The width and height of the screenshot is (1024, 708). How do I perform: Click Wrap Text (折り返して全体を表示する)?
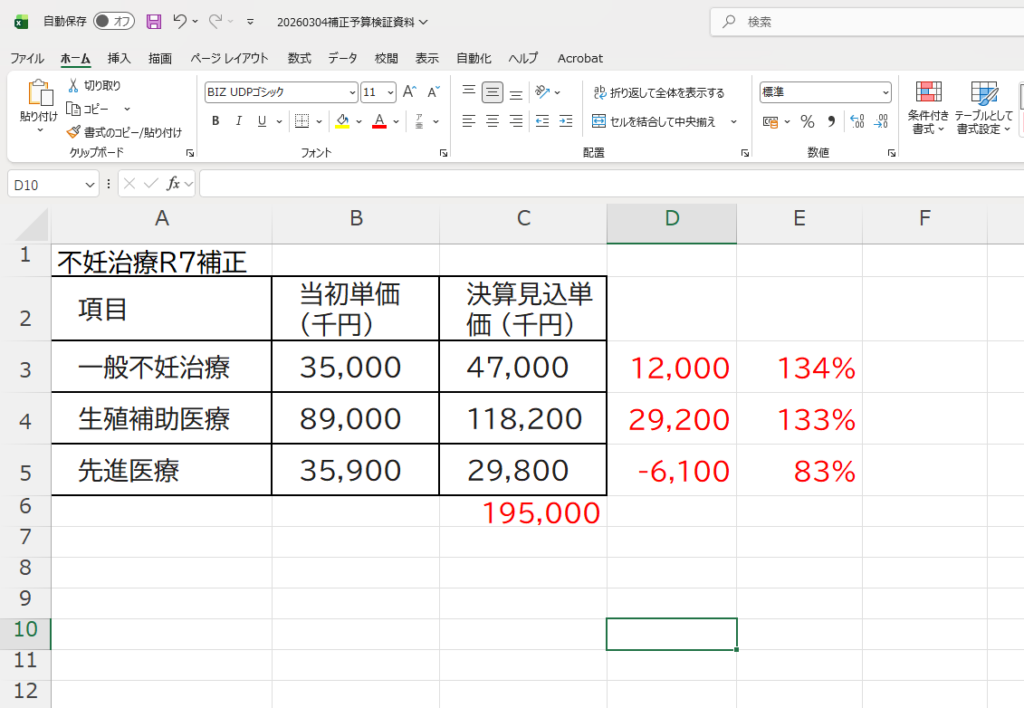(659, 93)
